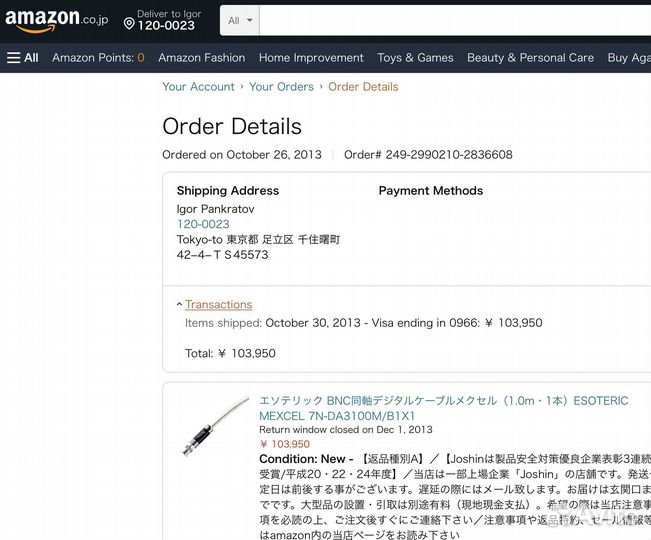Screen dimensions: 651x540
Task: Open Toys & Games section
Action: [415, 58]
